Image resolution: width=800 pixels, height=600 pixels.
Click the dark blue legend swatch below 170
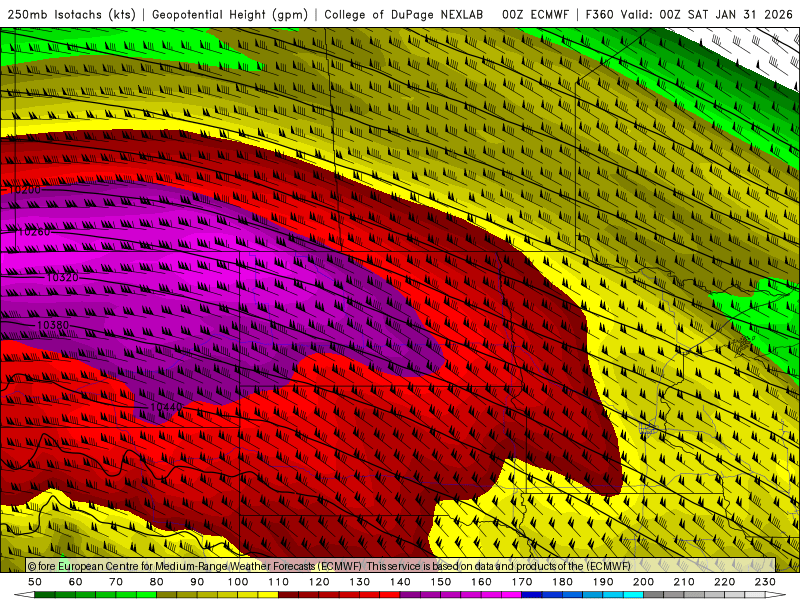pos(532,595)
